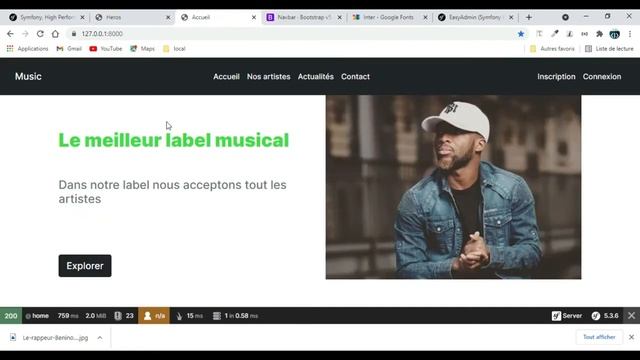Open the Nos artistes nav link
Screen dimensions: 640x360
[269, 77]
